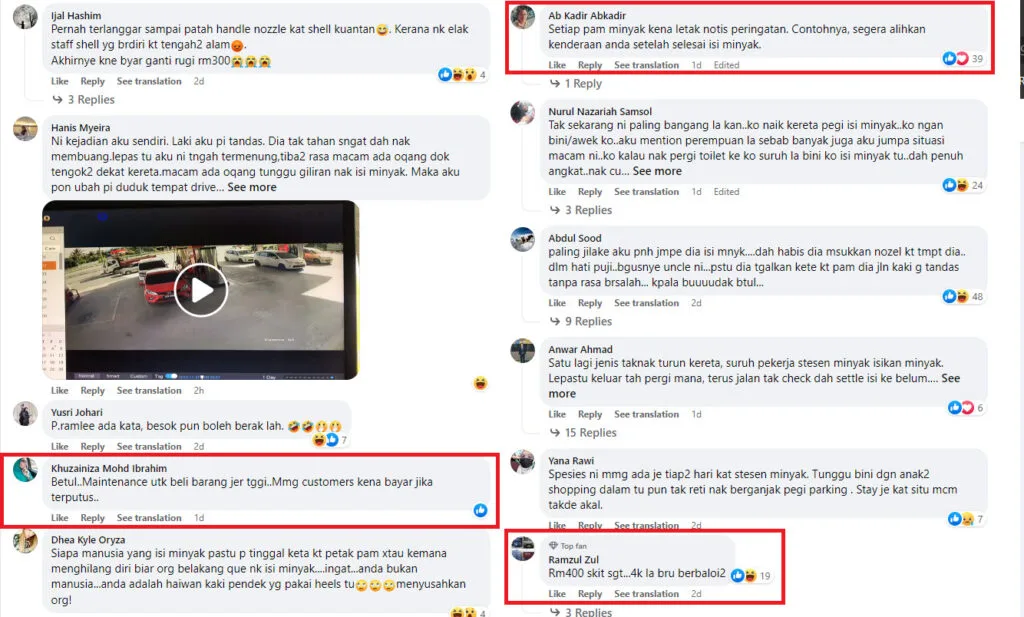The image size is (1024, 617).
Task: Open Dhea Kyle Oryza's profile name link
Action: pyautogui.click(x=88, y=539)
